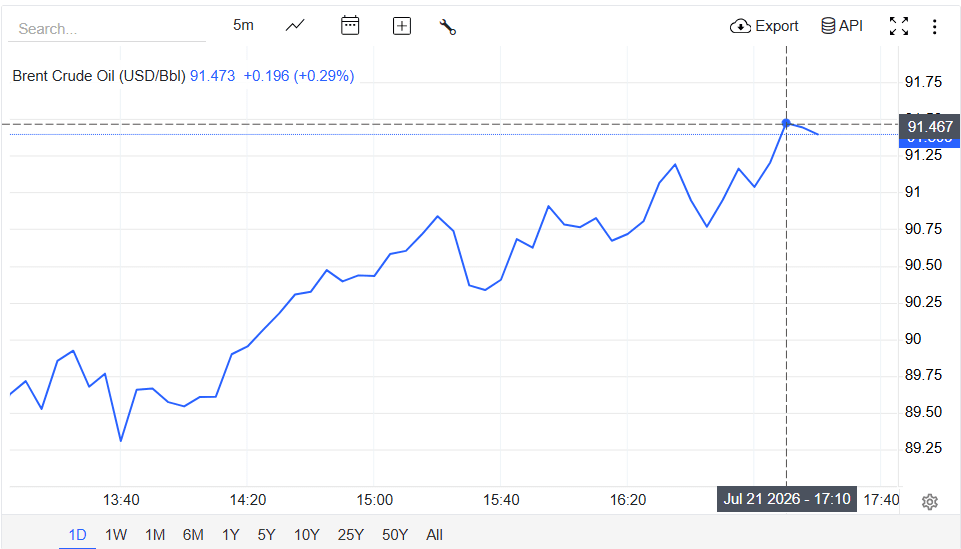
Task: Click the Export cloud download icon
Action: point(740,26)
